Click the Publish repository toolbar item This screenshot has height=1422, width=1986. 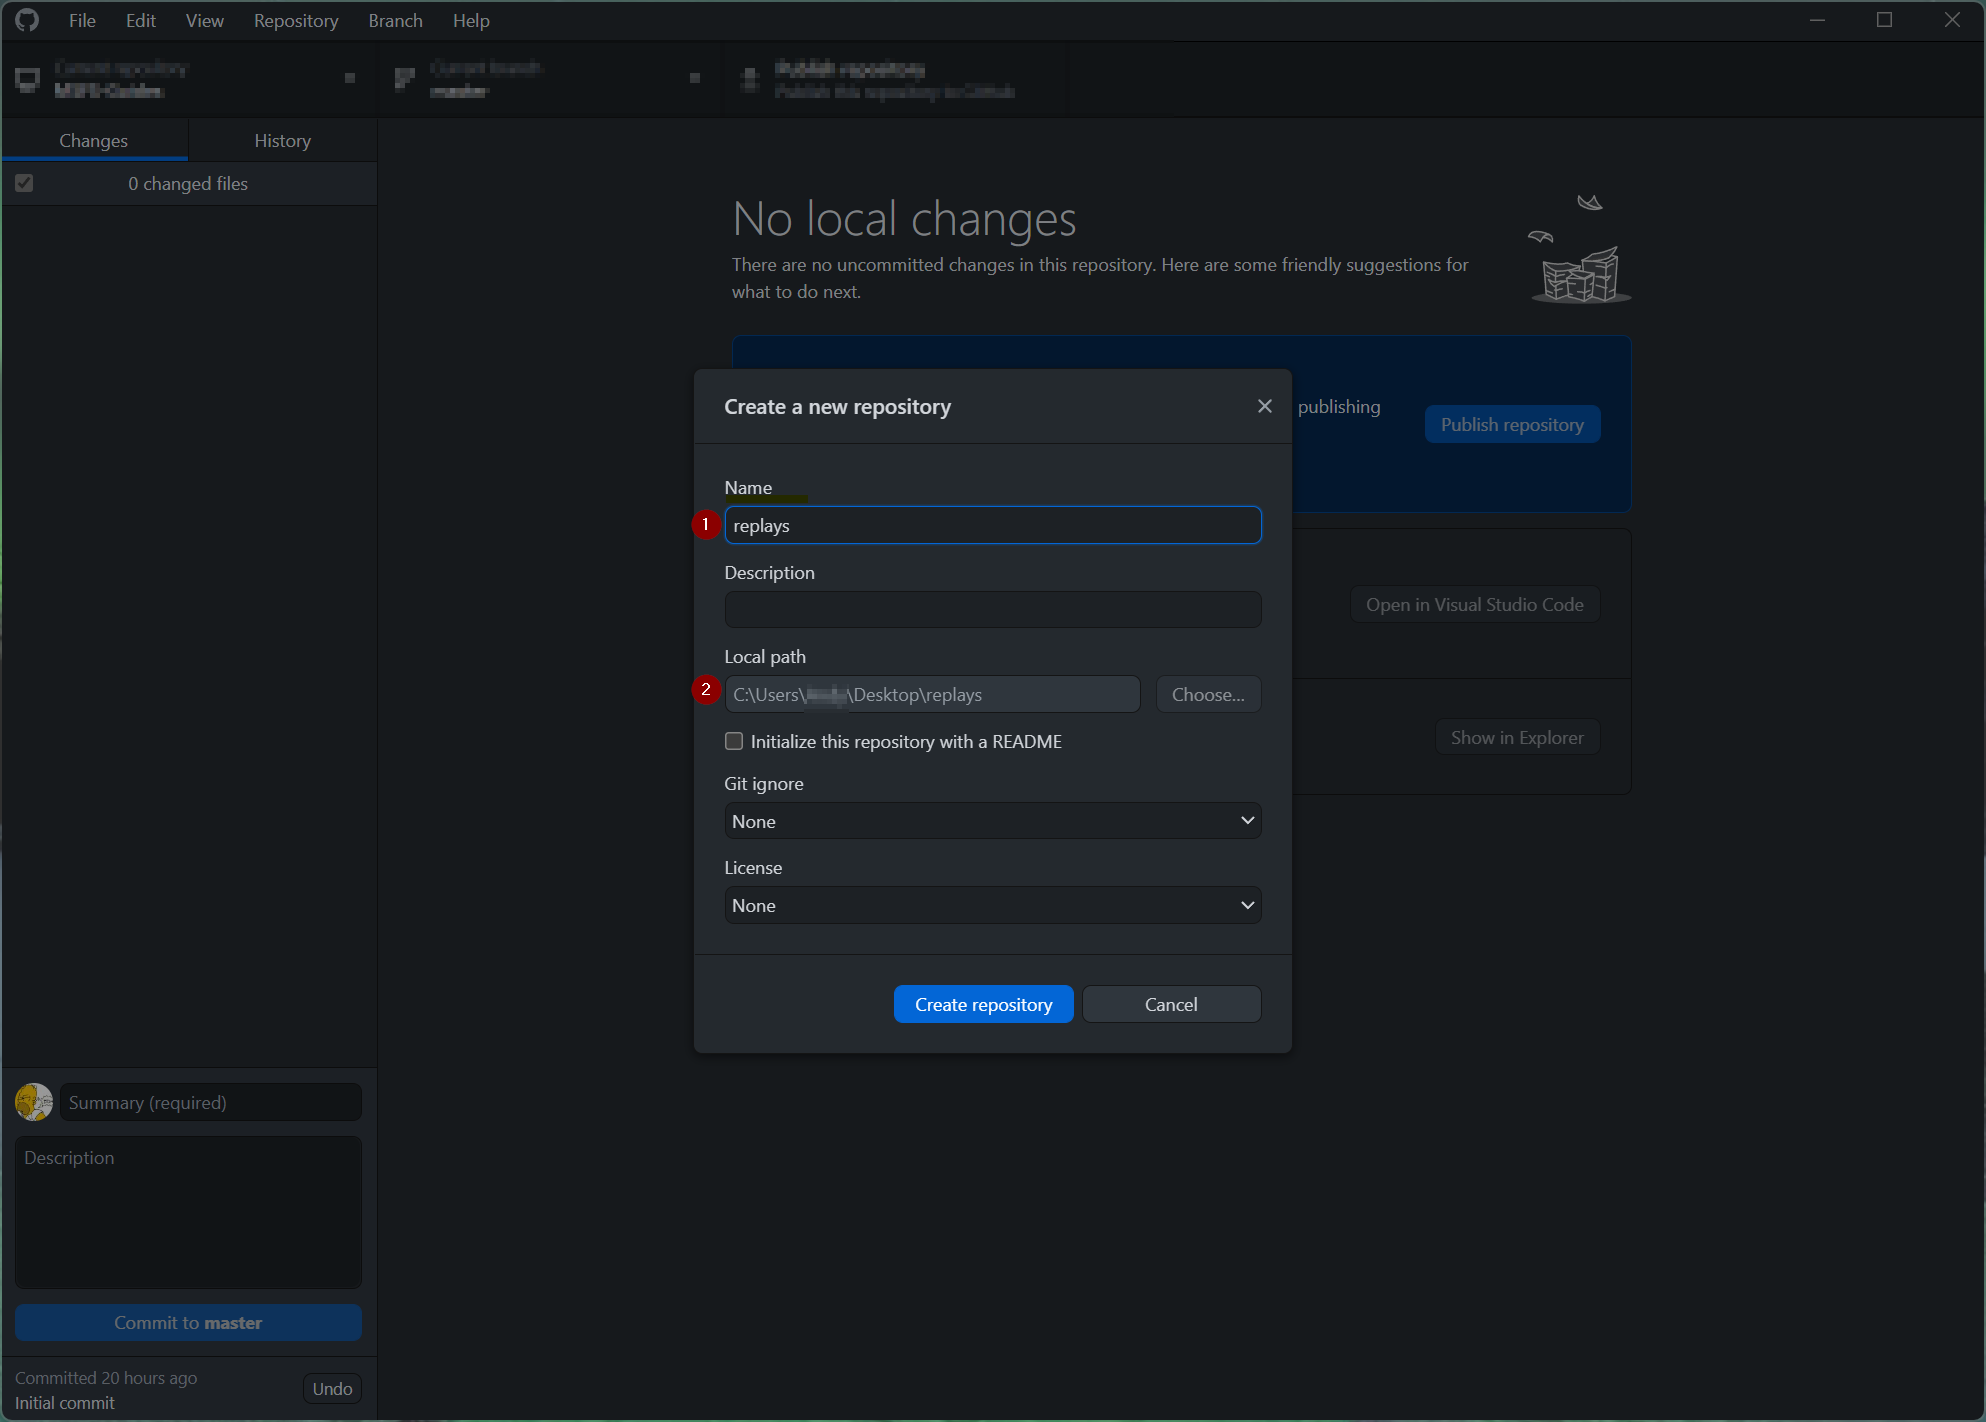tap(895, 79)
